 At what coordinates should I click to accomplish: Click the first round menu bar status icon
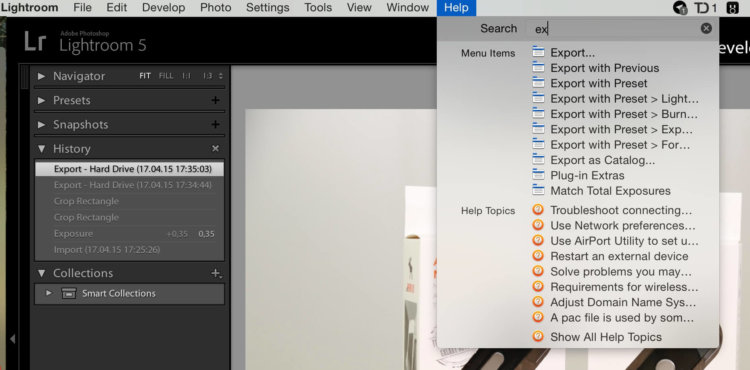pos(680,8)
